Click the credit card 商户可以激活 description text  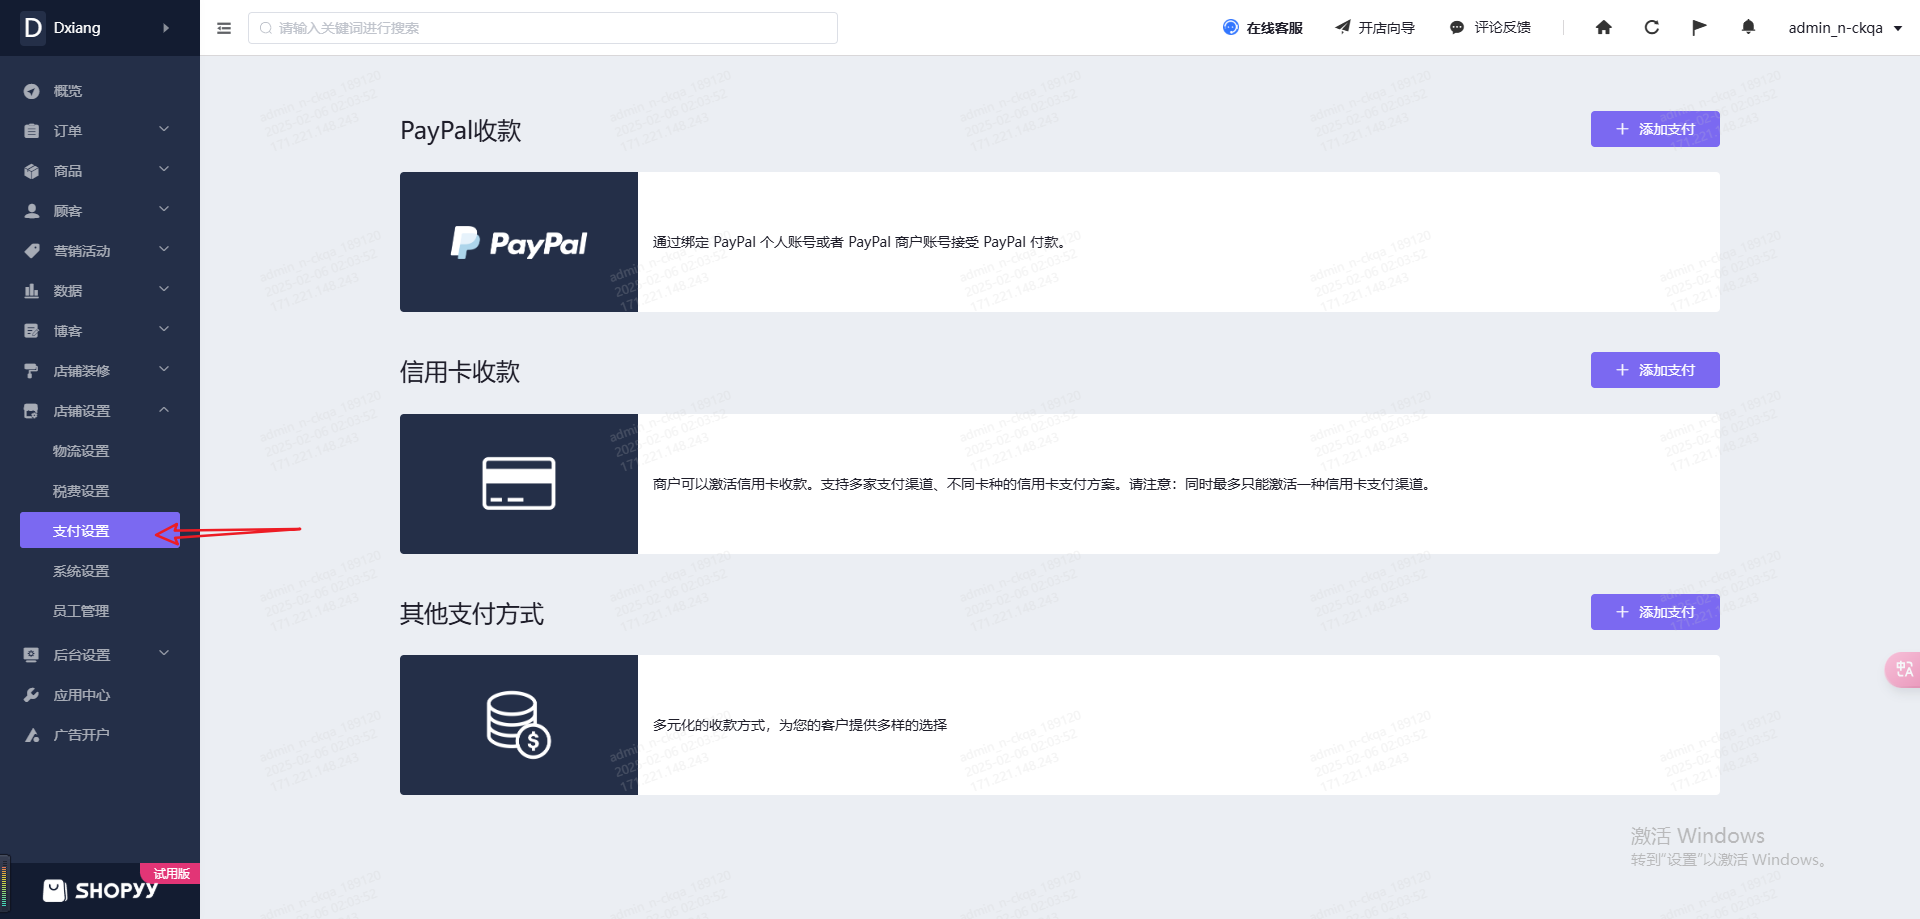[x=1042, y=484]
